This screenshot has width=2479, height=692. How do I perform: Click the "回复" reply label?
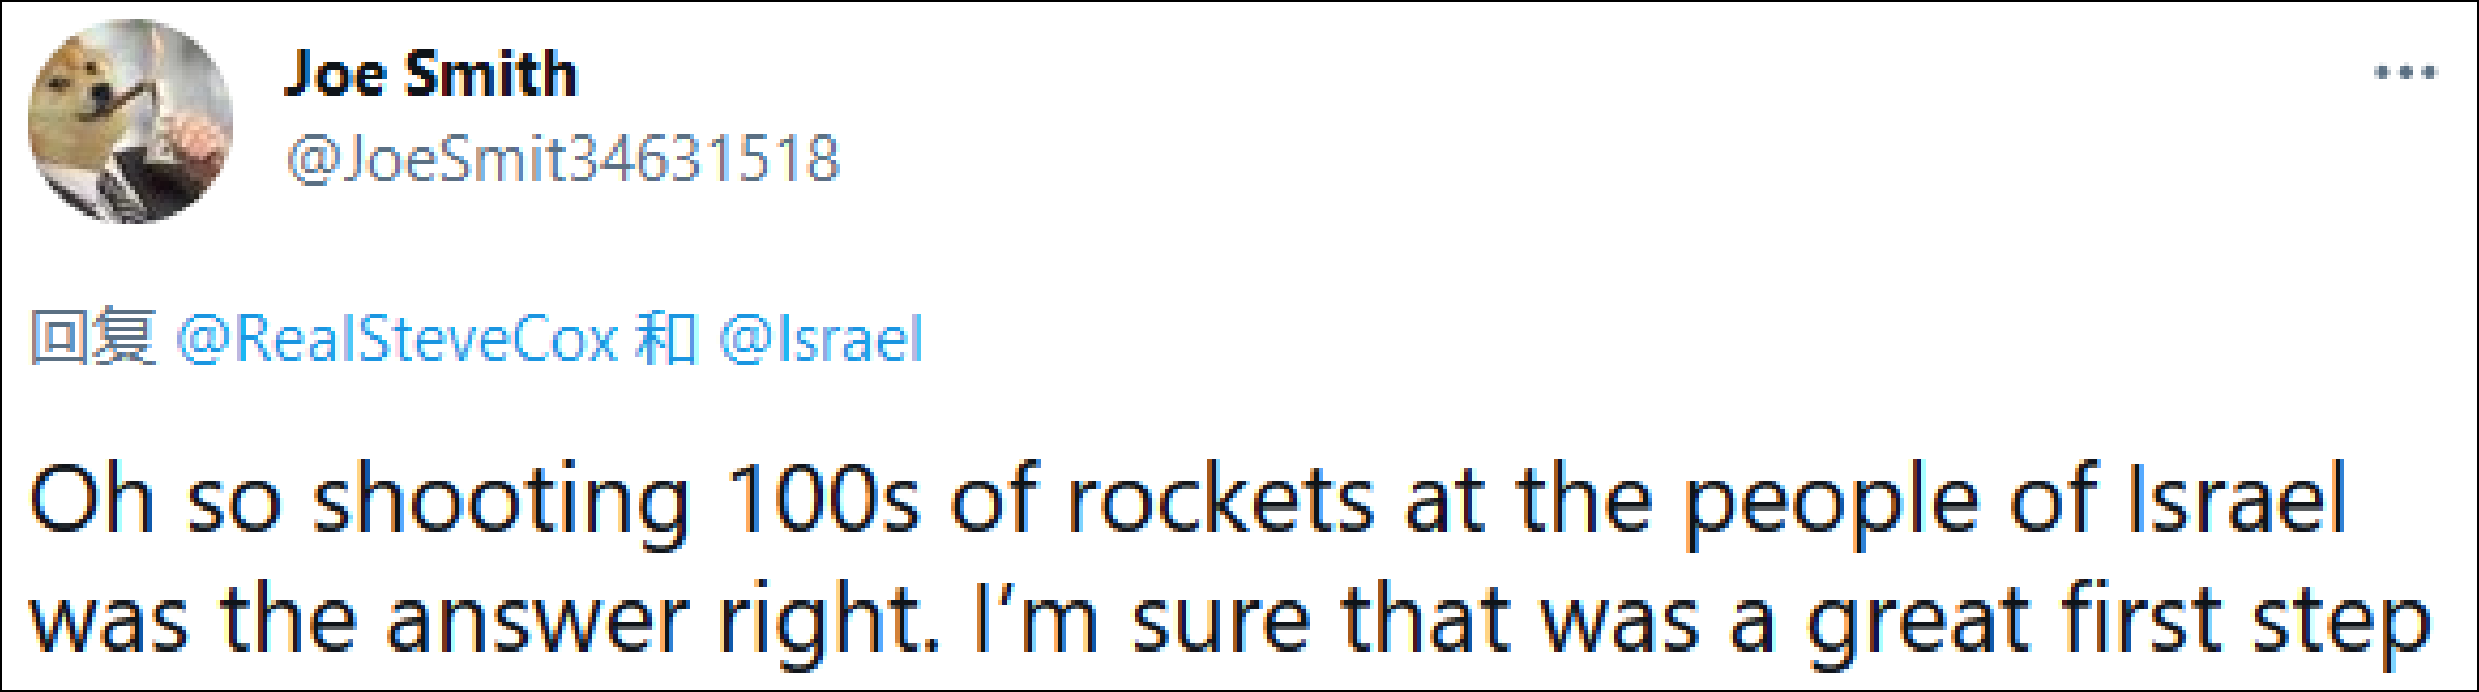click(x=92, y=338)
